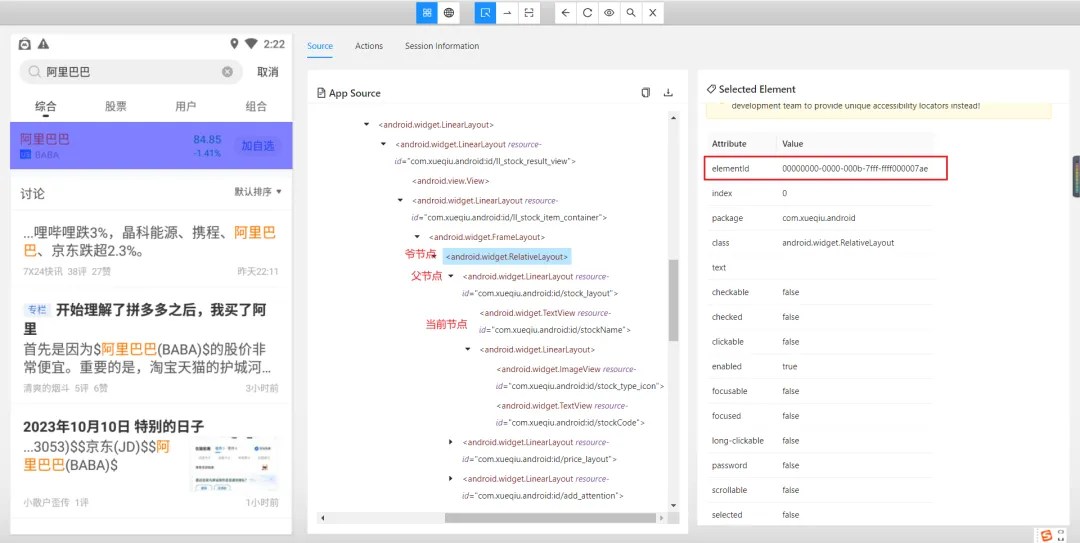This screenshot has height=543, width=1080.
Task: Click the class value android.widget.RelativeLayout
Action: [838, 243]
